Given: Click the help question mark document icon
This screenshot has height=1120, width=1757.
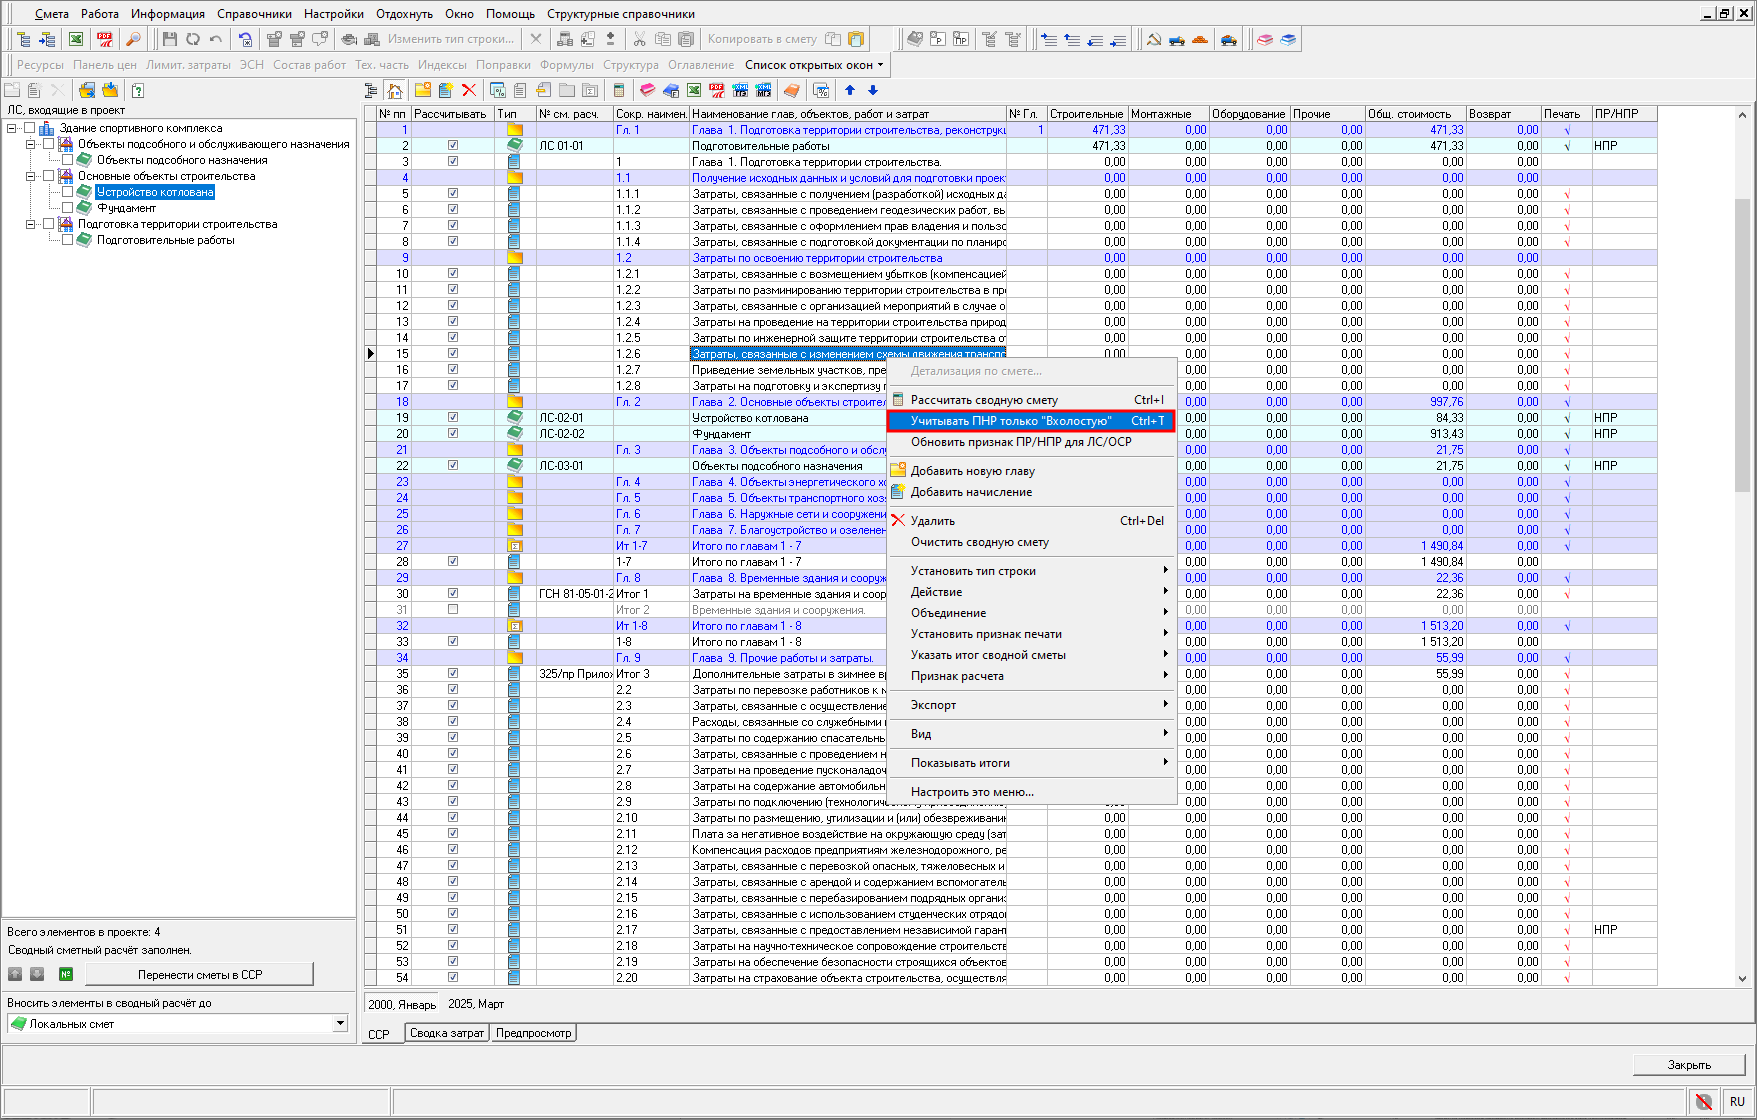Looking at the screenshot, I should click(x=138, y=90).
